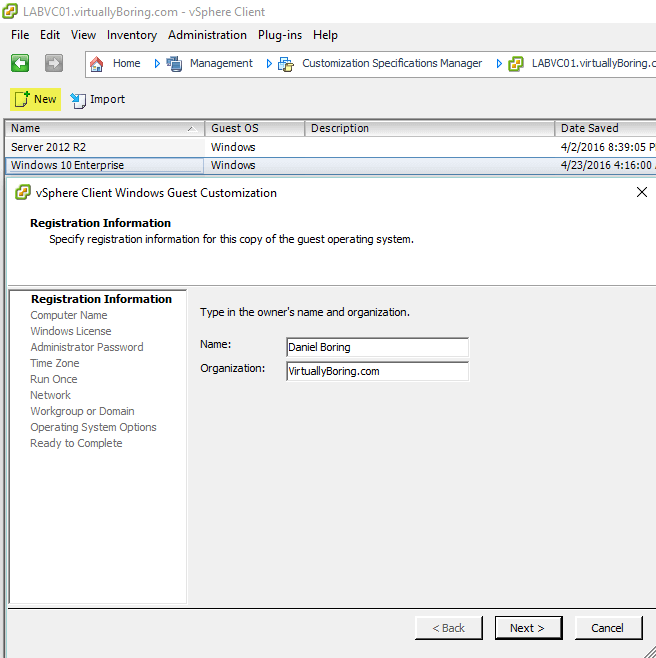Click the Cancel button
The width and height of the screenshot is (656, 658).
(608, 628)
